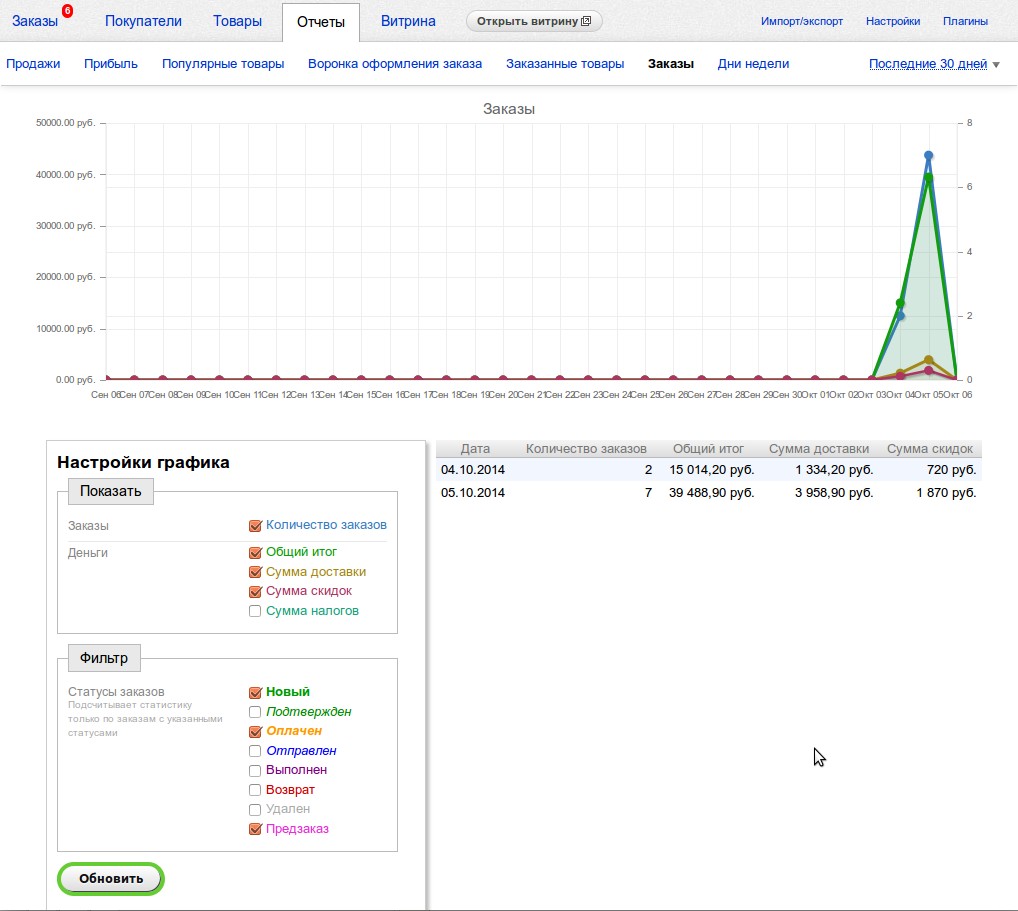Click the 15 014,20 руб. total cell
1018x911 pixels.
pos(712,469)
